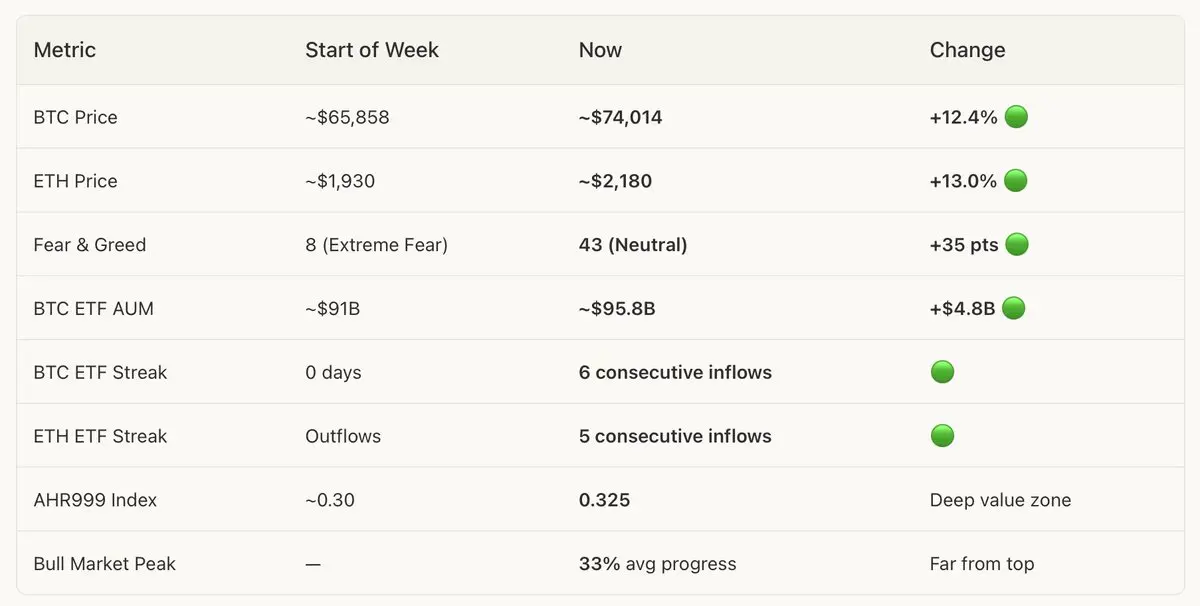Click the green circle beside +$4.8B

[x=1013, y=308]
